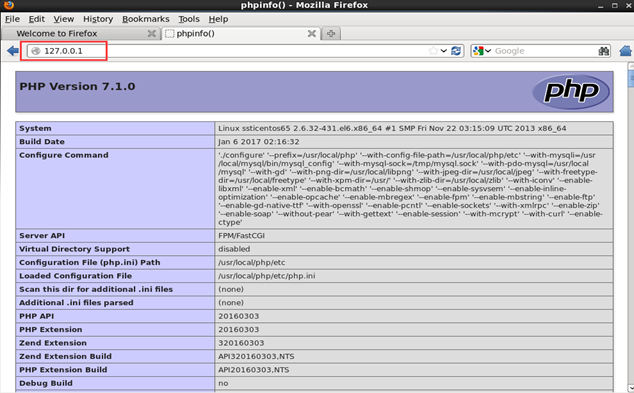Click the API320160303,NTS value

[x=256, y=356]
